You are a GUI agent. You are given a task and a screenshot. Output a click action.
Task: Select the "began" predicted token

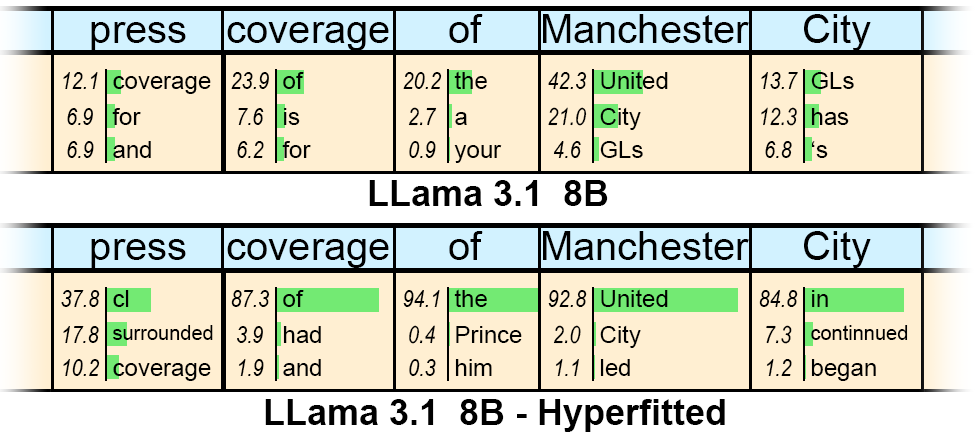(843, 368)
